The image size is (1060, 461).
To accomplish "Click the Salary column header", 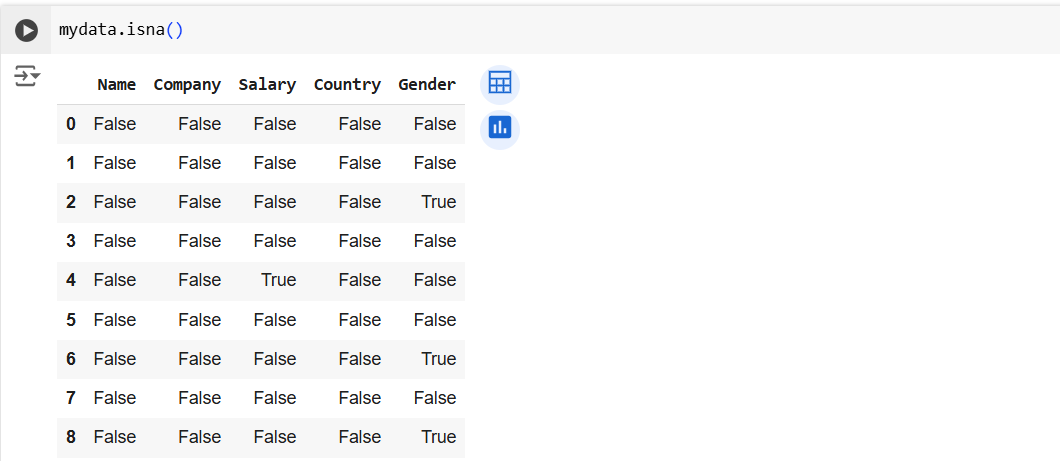I will click(267, 85).
